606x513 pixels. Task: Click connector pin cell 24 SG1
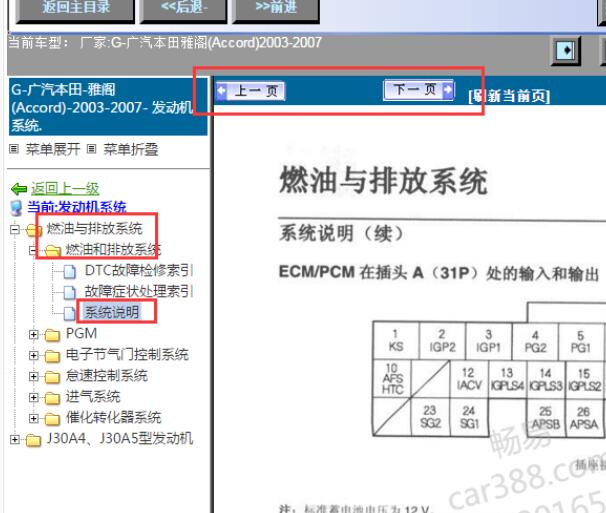pos(469,417)
